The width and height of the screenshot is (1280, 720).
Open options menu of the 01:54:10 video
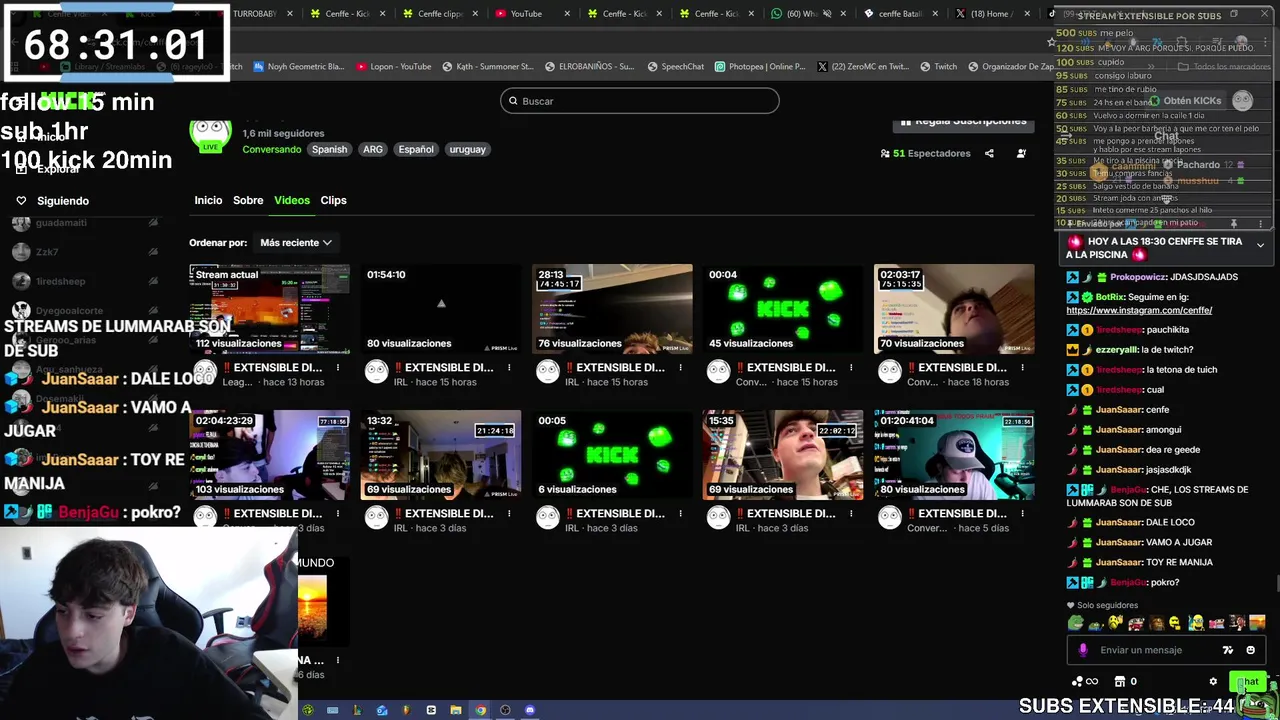click(509, 368)
